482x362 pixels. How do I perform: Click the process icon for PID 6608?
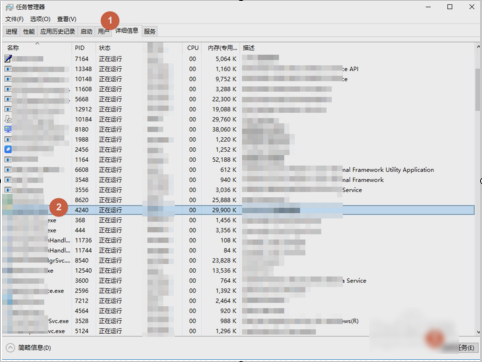pyautogui.click(x=8, y=170)
